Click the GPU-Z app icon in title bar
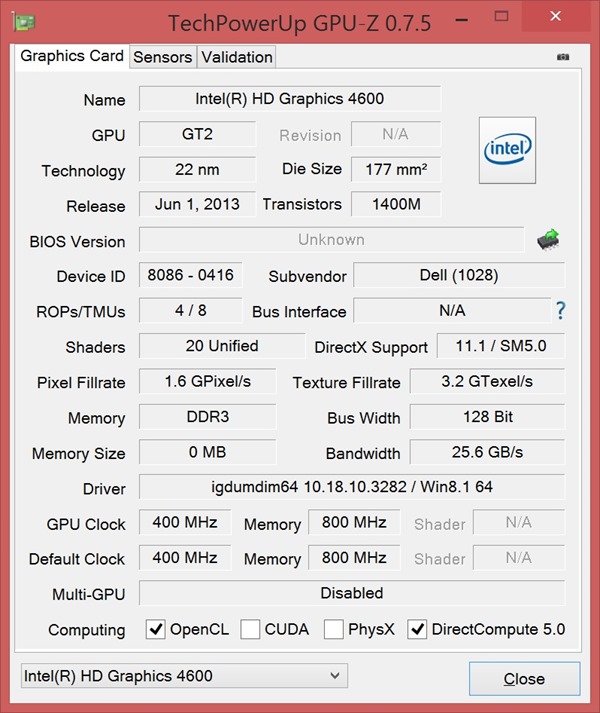This screenshot has height=713, width=600. click(x=24, y=22)
